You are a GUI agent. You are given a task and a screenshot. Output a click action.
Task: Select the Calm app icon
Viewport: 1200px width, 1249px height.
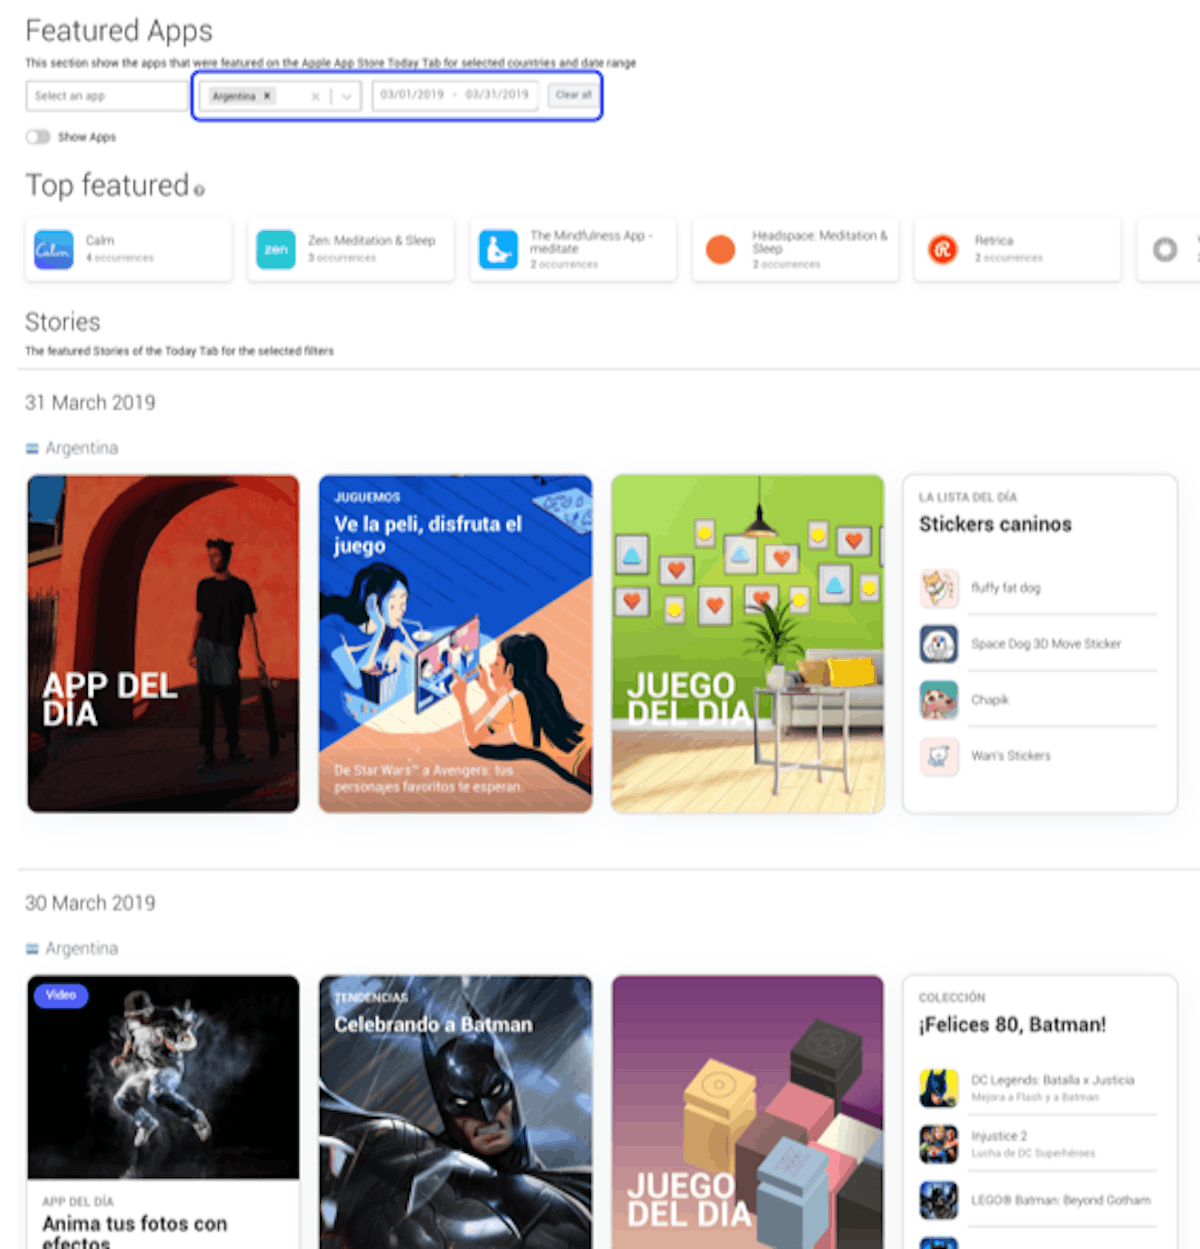pos(53,249)
